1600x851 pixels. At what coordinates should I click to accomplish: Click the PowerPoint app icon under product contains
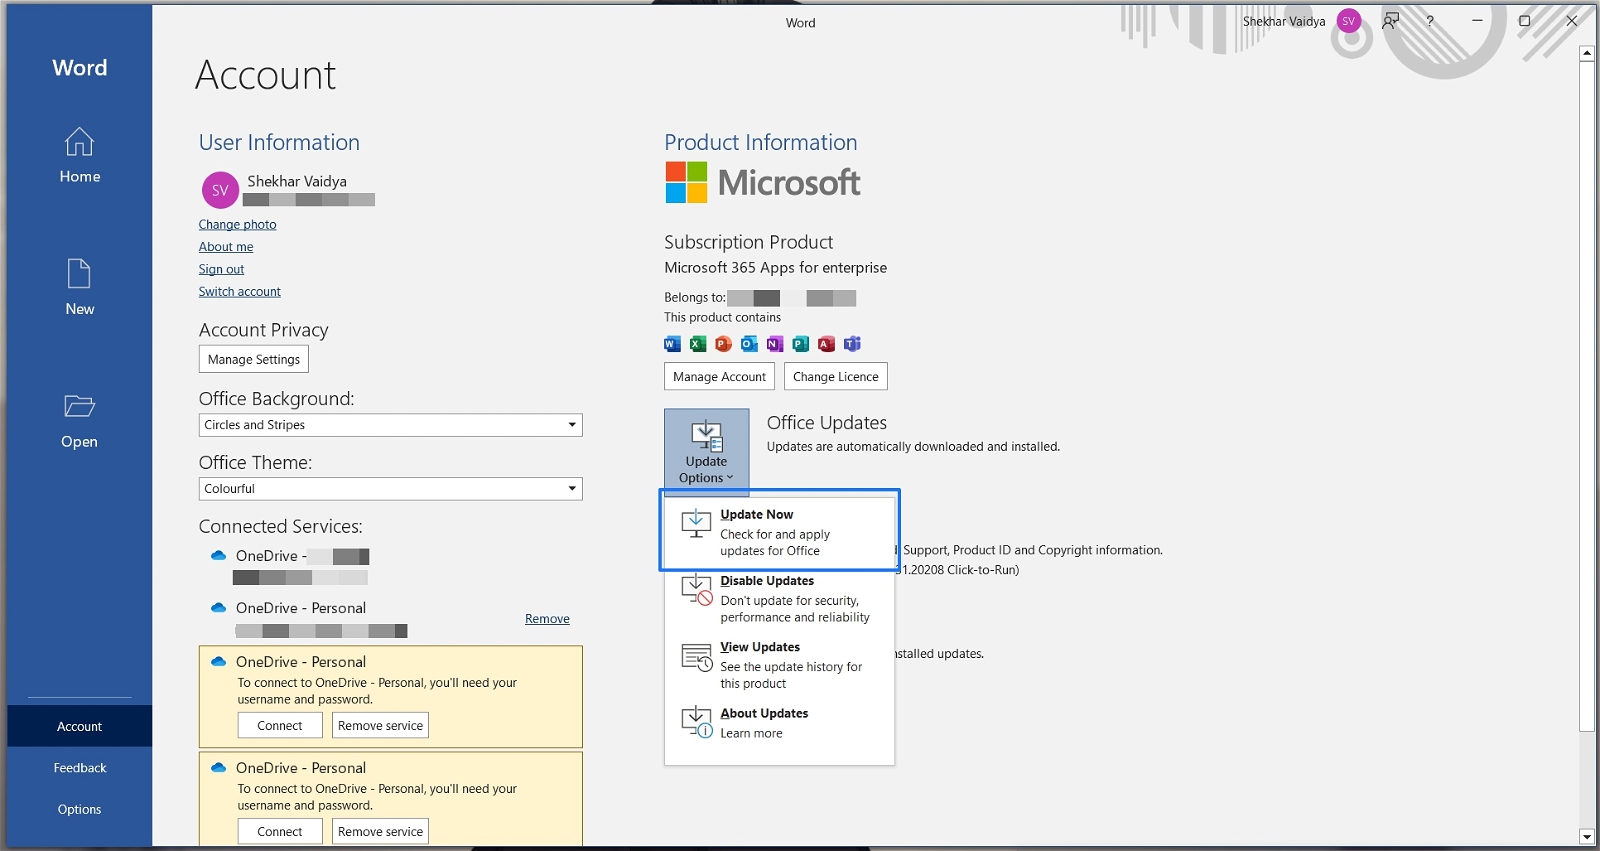723,344
